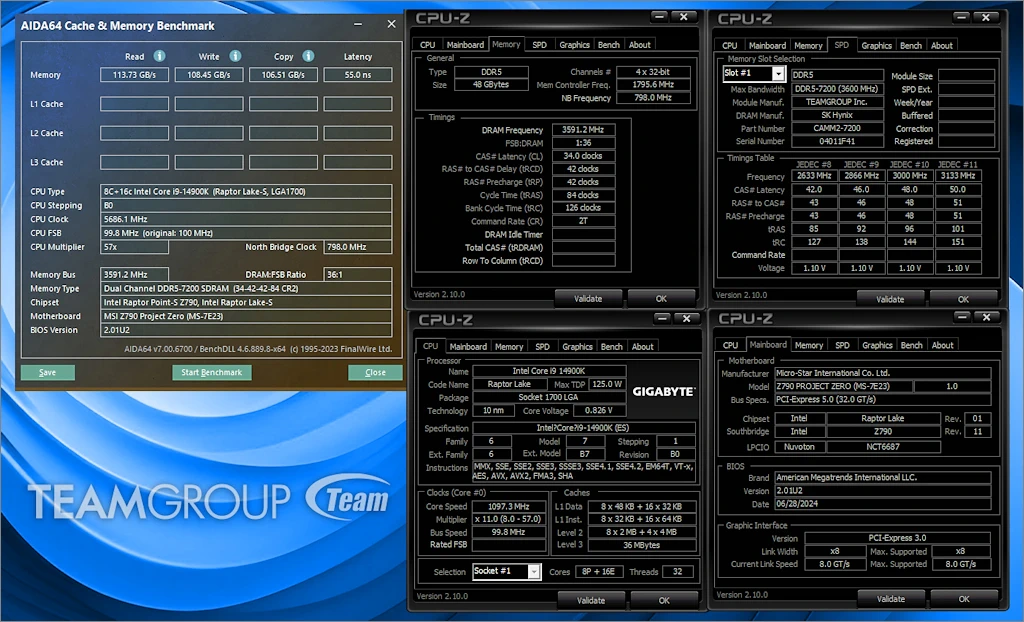Click the Memory Write value 108.45 GB/s
1024x622 pixels.
(x=209, y=75)
